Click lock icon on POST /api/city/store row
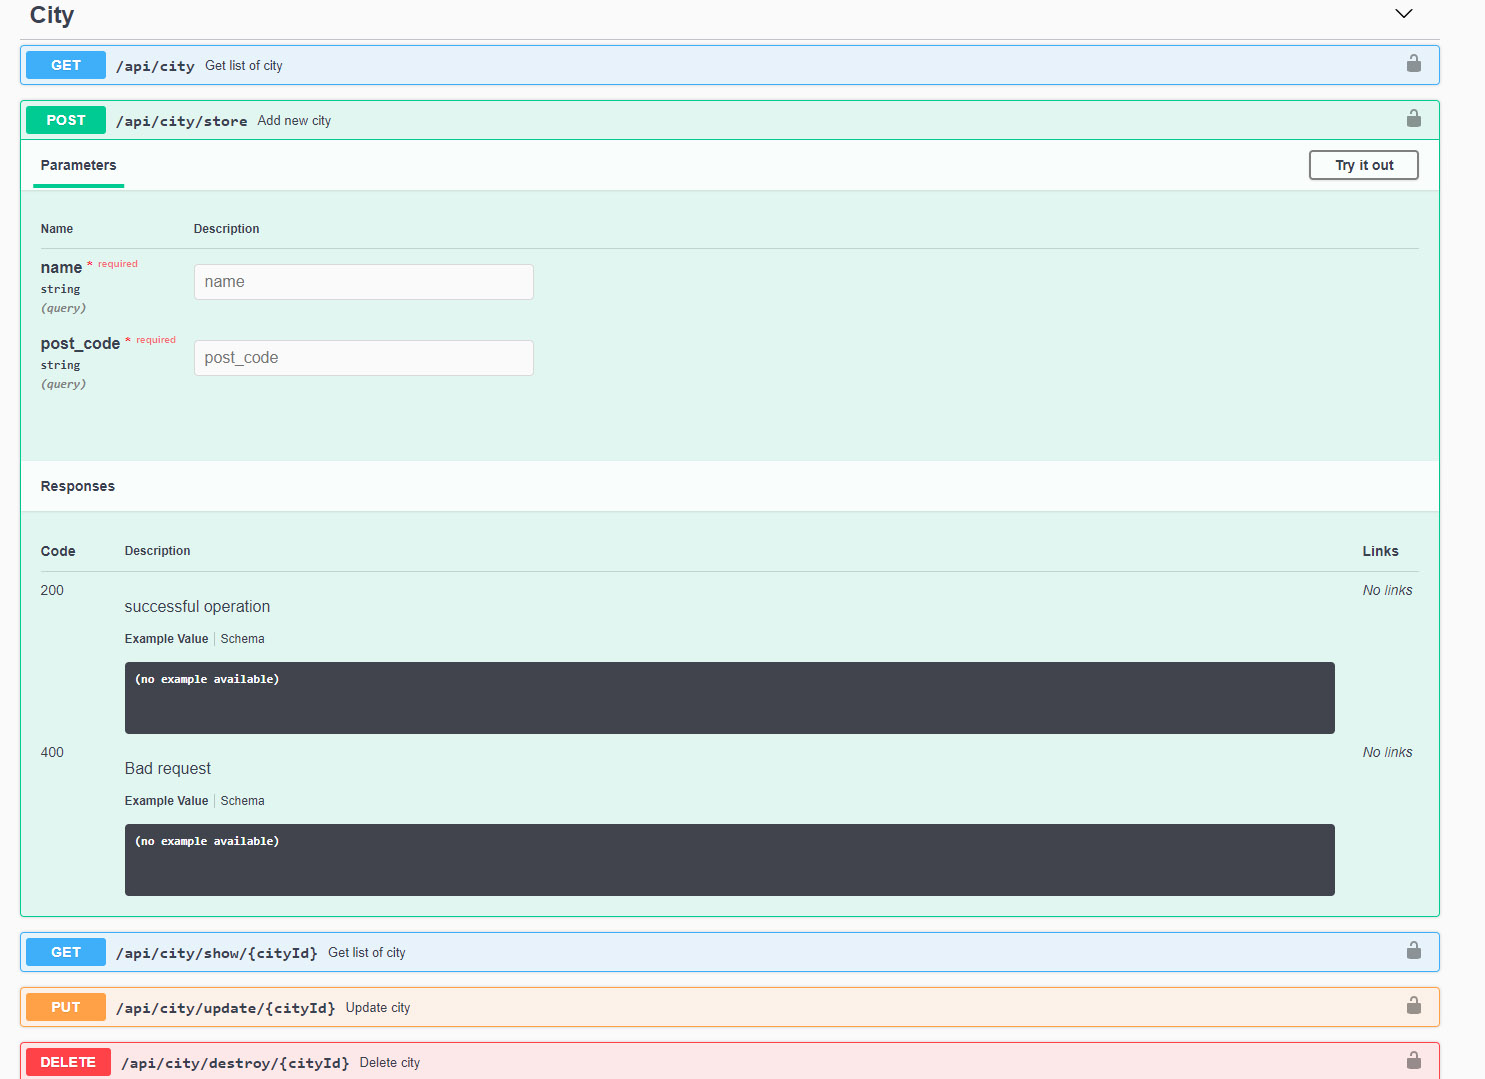1485x1079 pixels. [1413, 119]
